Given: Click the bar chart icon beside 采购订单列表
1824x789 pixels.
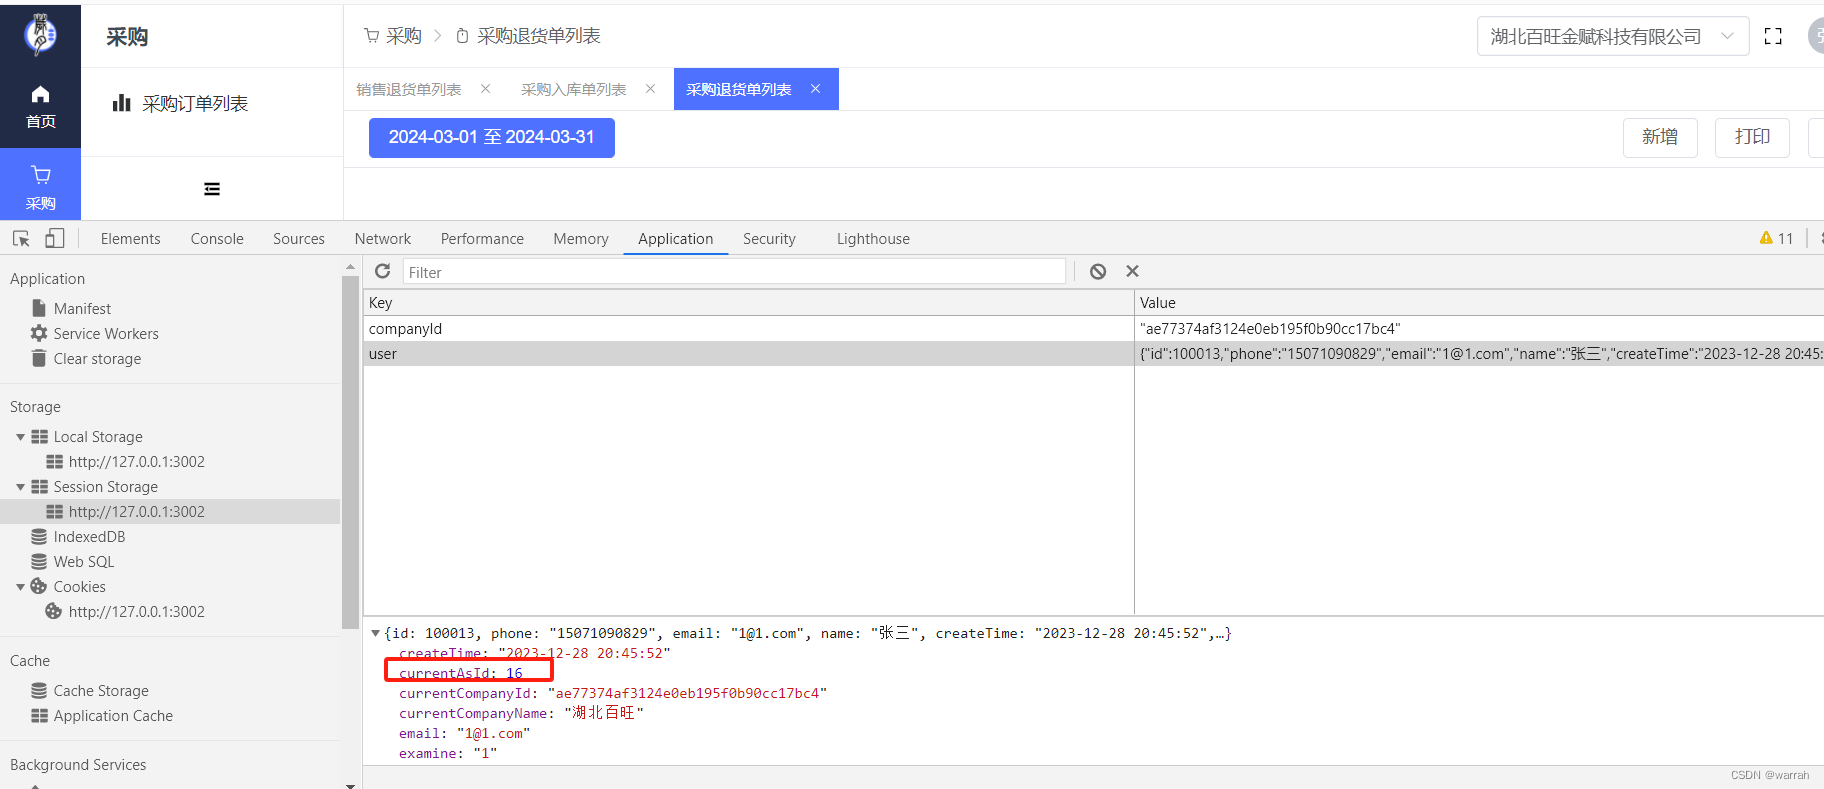Looking at the screenshot, I should point(121,103).
